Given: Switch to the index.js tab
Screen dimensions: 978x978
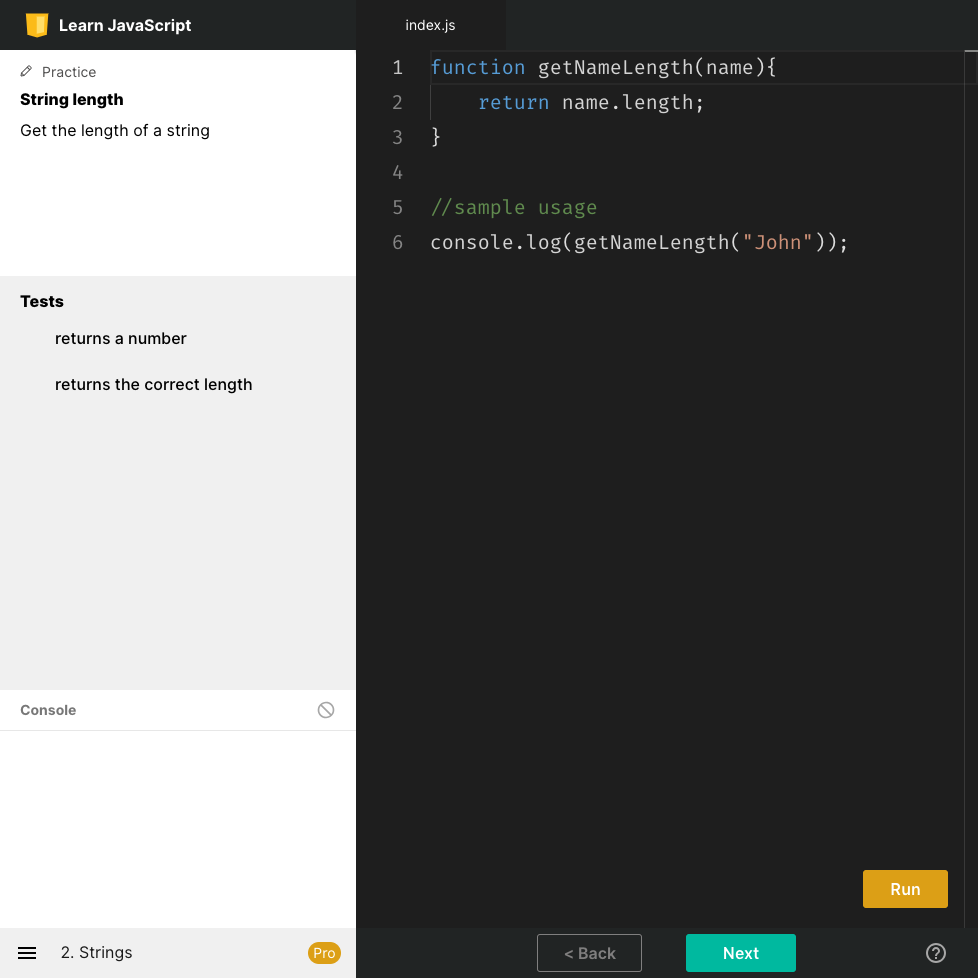Looking at the screenshot, I should [x=430, y=25].
